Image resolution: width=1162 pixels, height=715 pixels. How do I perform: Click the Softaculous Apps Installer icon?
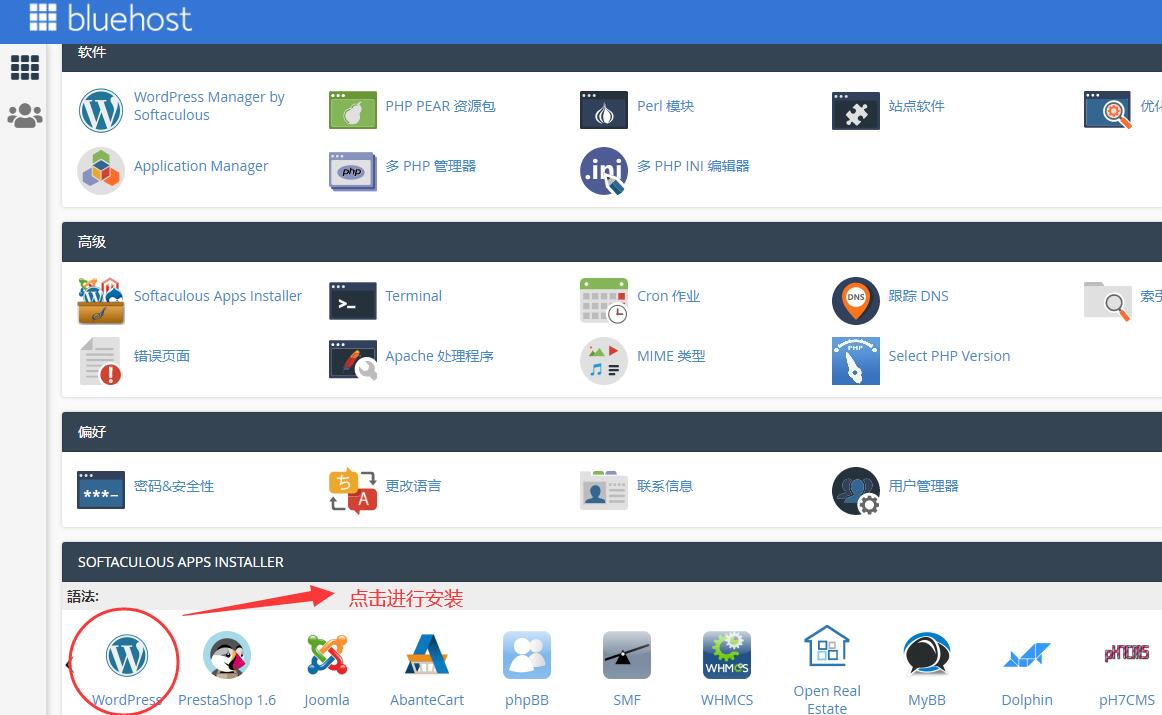tap(101, 301)
